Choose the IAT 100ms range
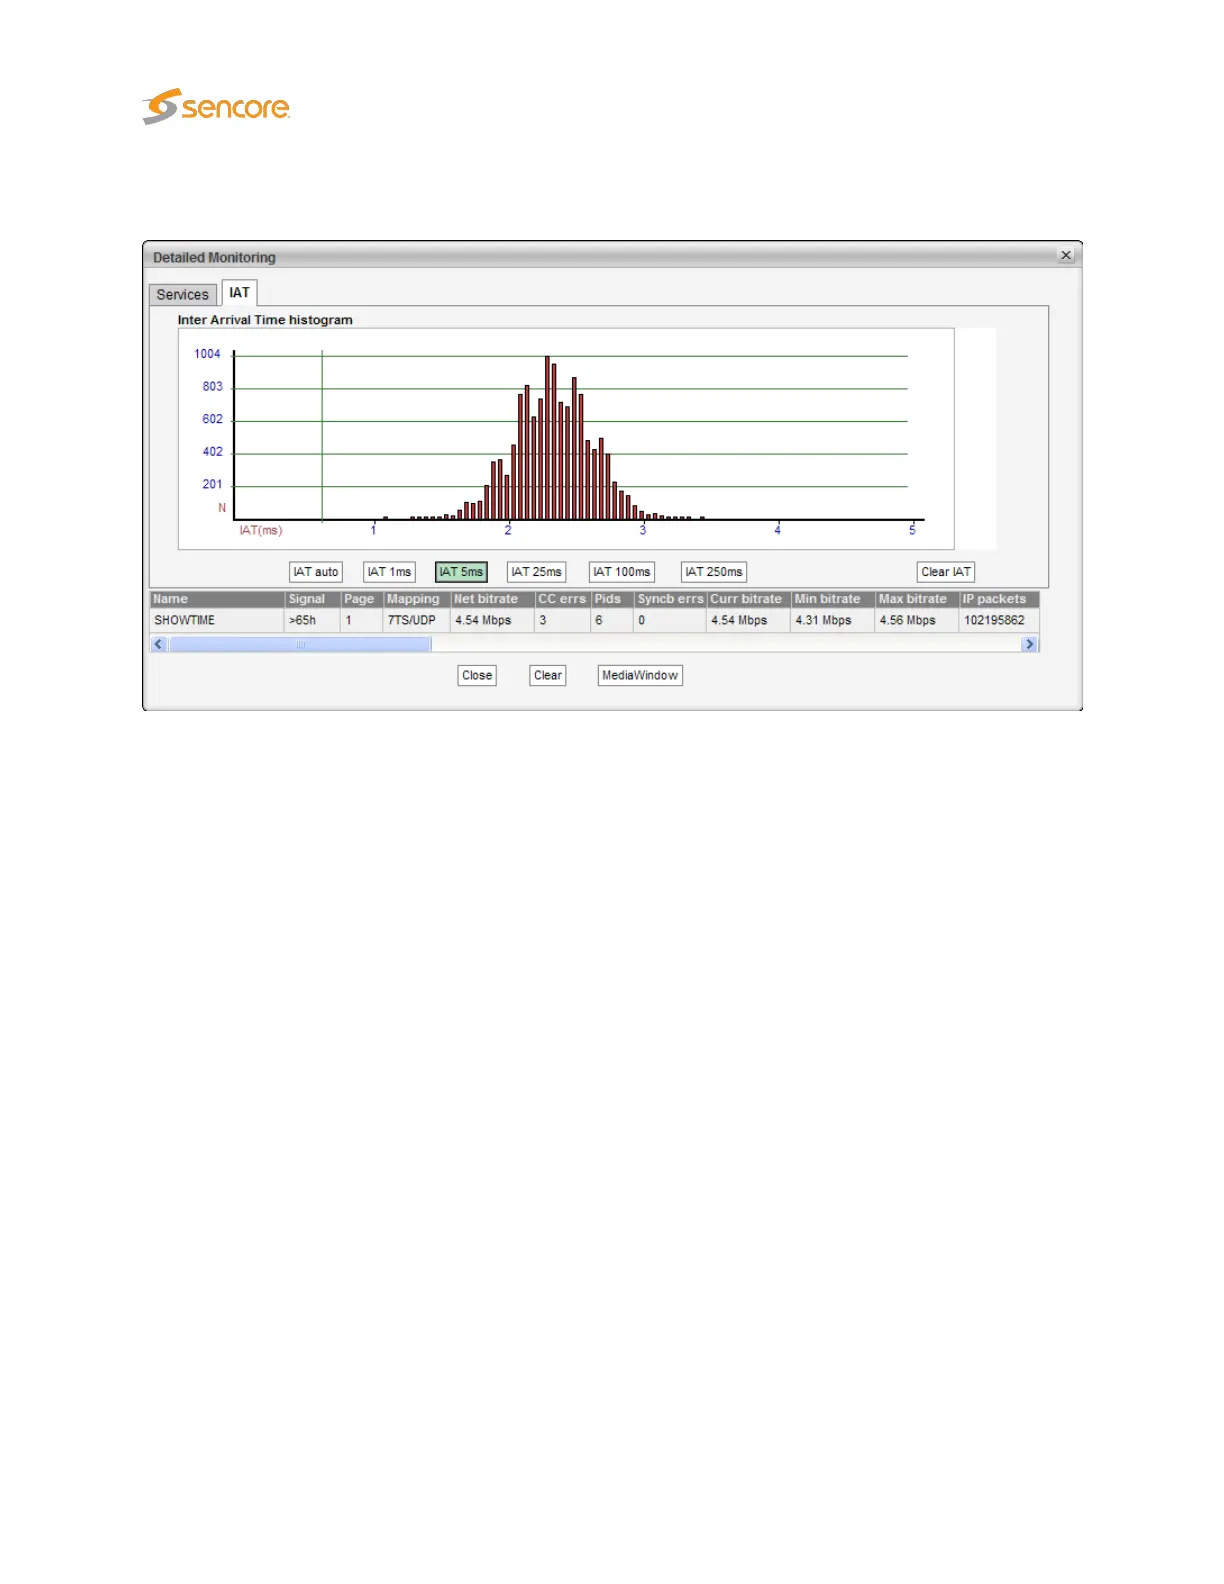The width and height of the screenshot is (1224, 1584). point(621,572)
